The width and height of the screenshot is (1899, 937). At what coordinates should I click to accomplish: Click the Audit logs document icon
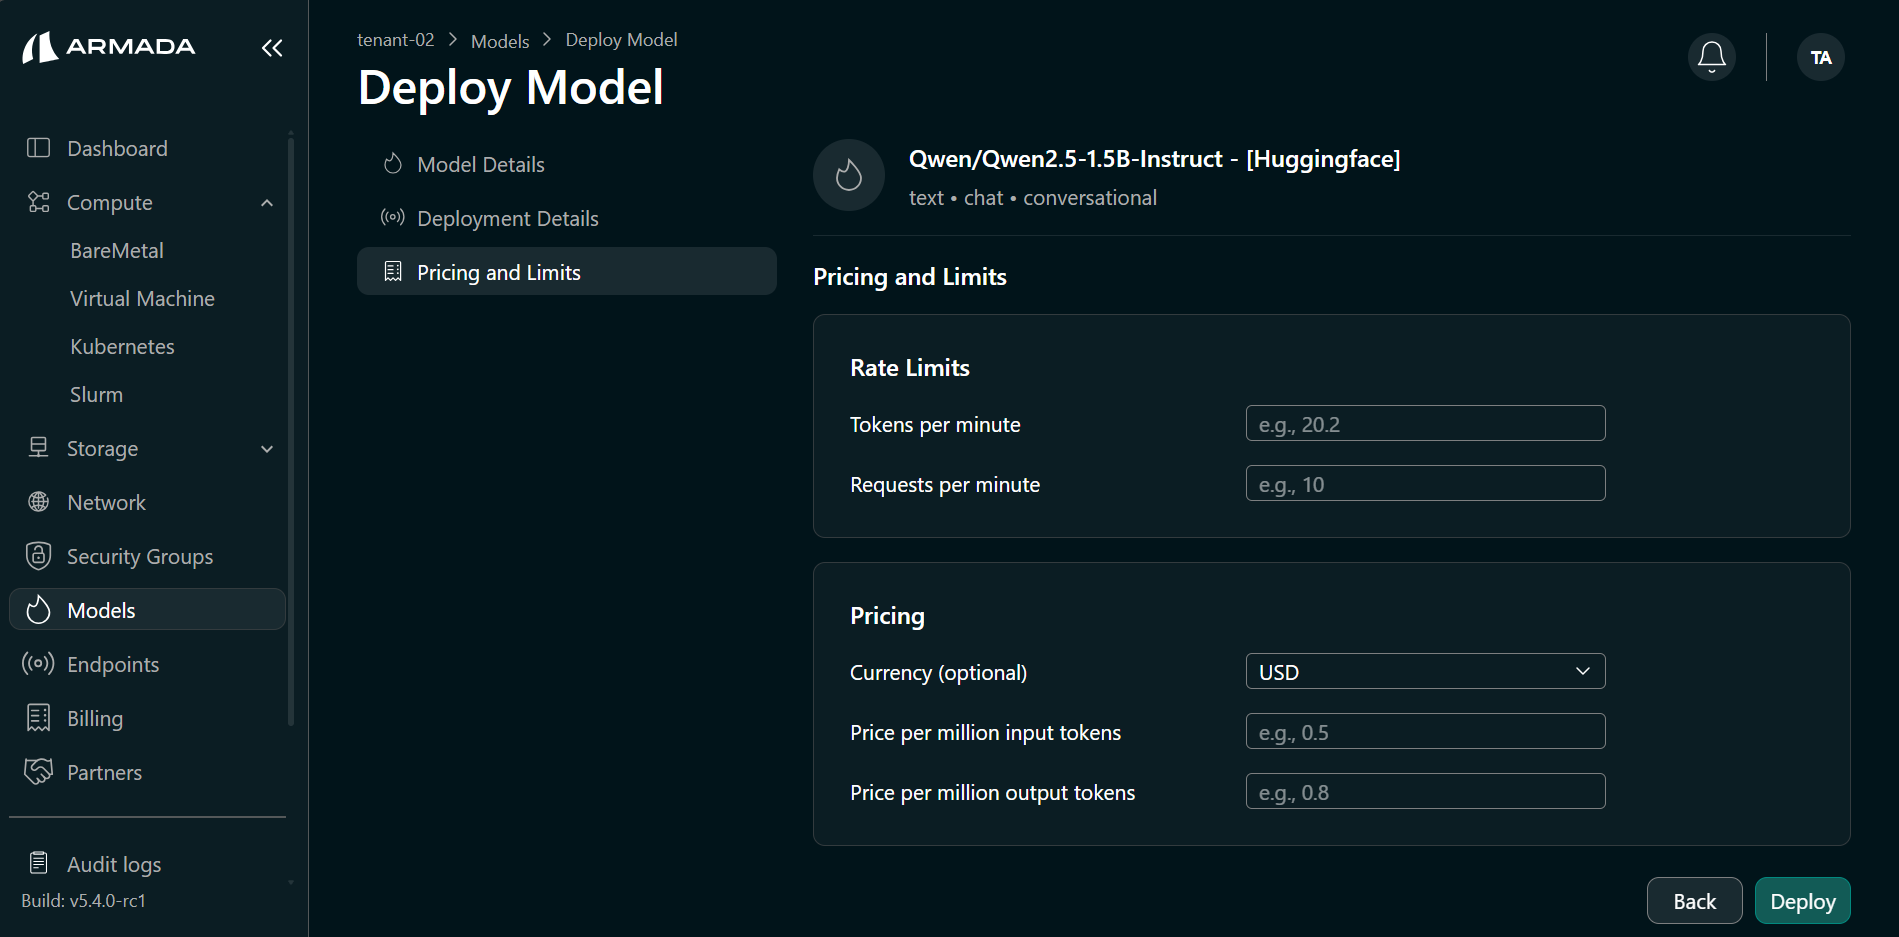pyautogui.click(x=38, y=863)
